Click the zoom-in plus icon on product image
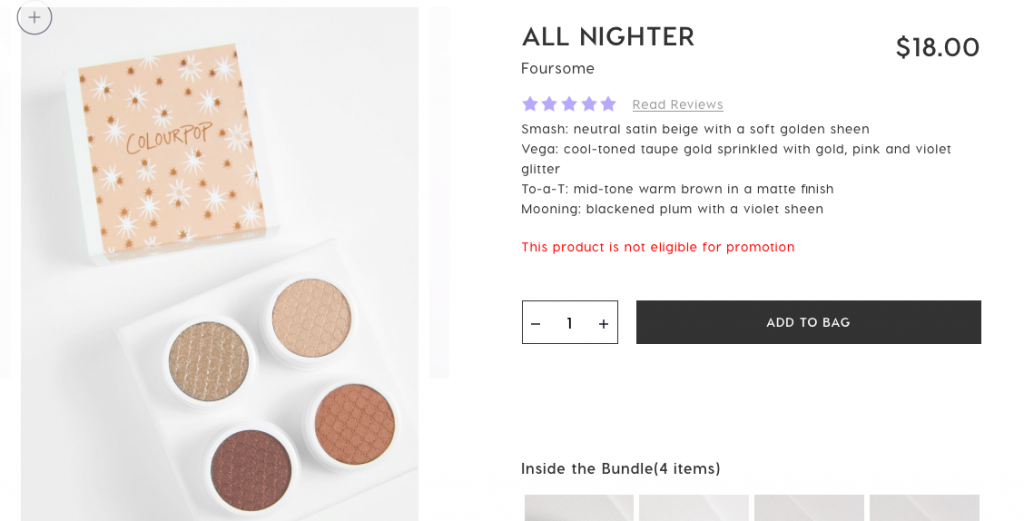This screenshot has width=1024, height=521. point(34,17)
